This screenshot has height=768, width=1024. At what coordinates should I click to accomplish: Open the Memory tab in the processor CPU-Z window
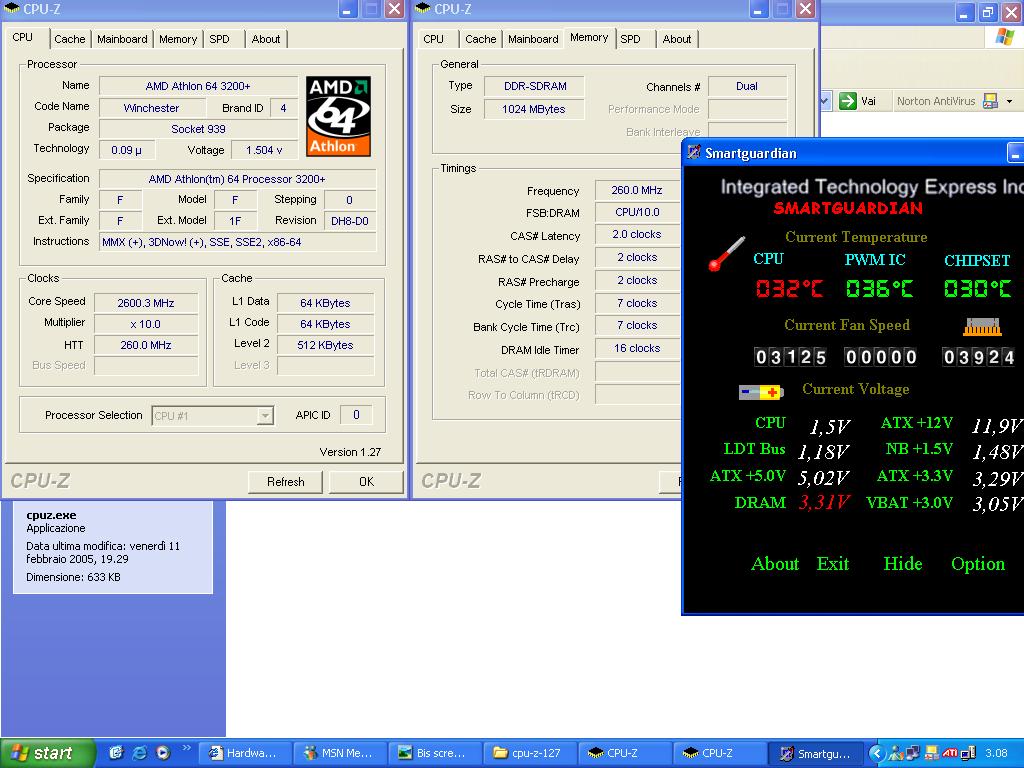click(x=178, y=39)
